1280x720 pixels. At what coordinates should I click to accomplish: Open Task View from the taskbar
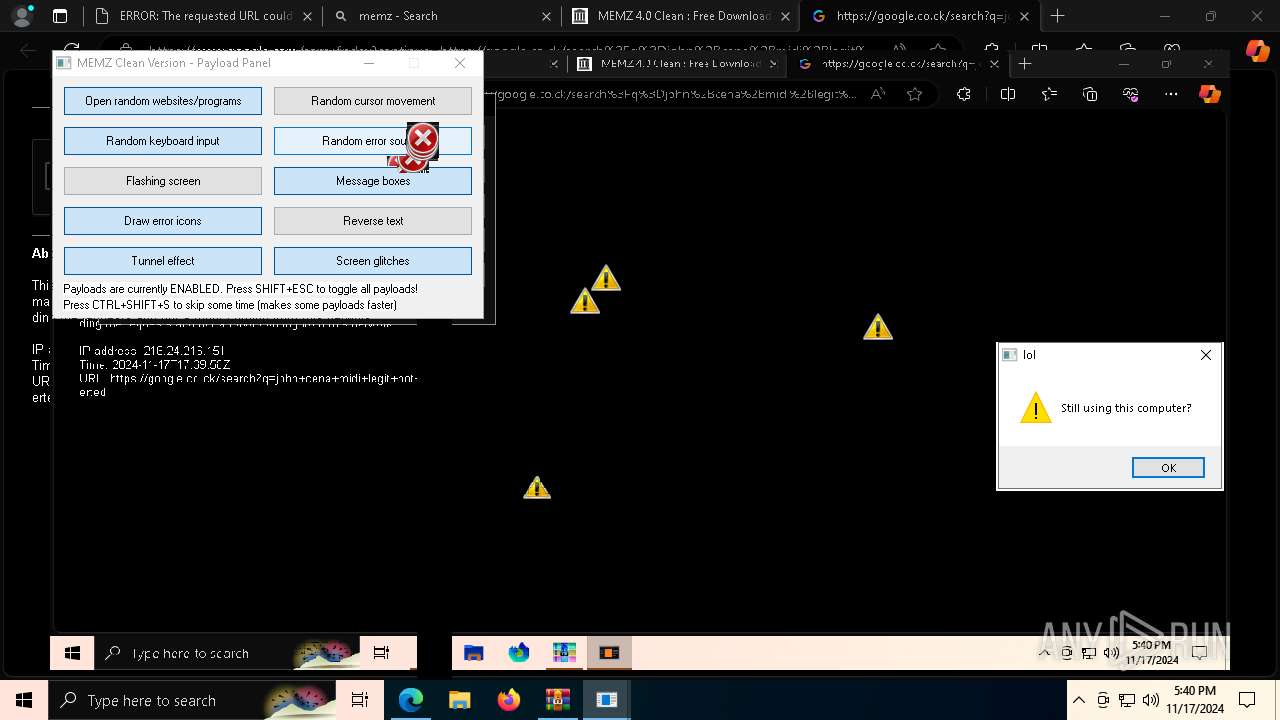(x=360, y=700)
